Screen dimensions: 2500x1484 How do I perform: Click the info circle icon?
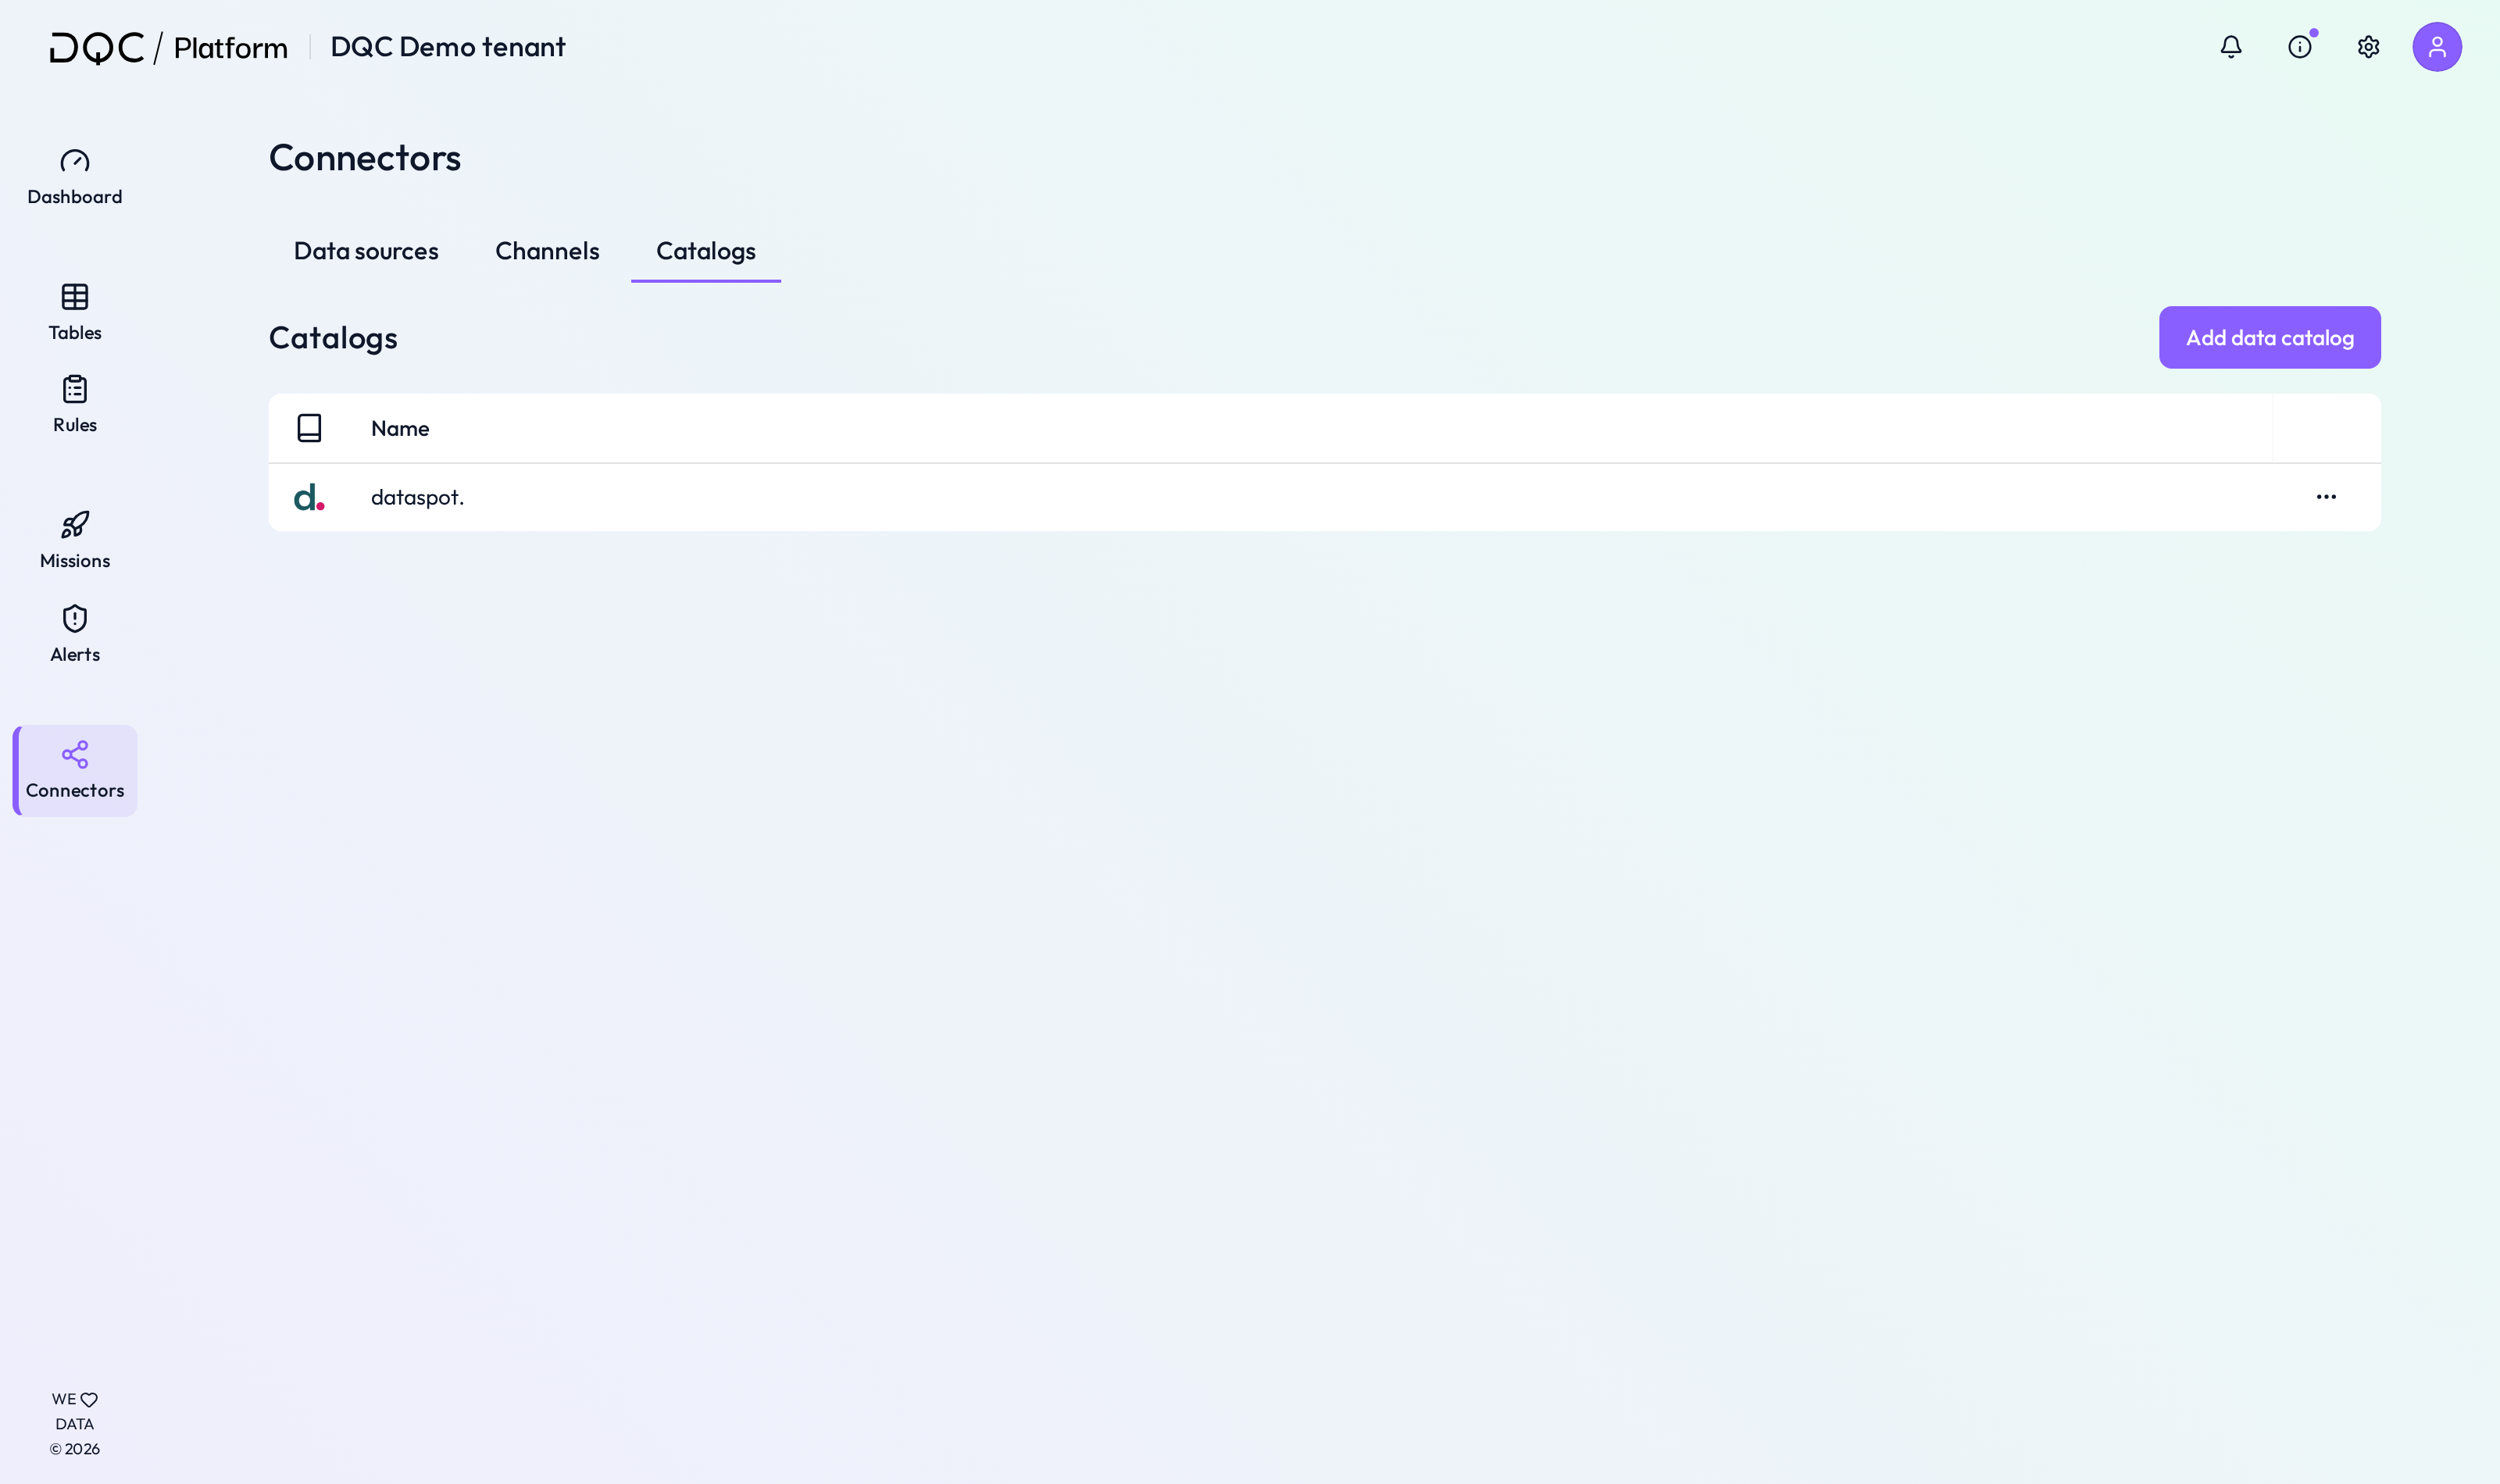[x=2300, y=47]
